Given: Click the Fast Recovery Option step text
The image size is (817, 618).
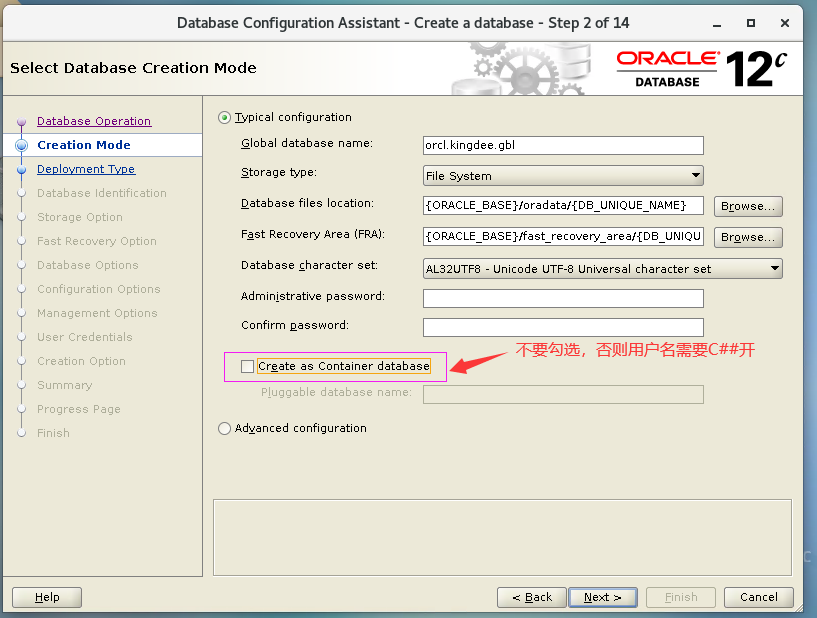Looking at the screenshot, I should pos(96,241).
